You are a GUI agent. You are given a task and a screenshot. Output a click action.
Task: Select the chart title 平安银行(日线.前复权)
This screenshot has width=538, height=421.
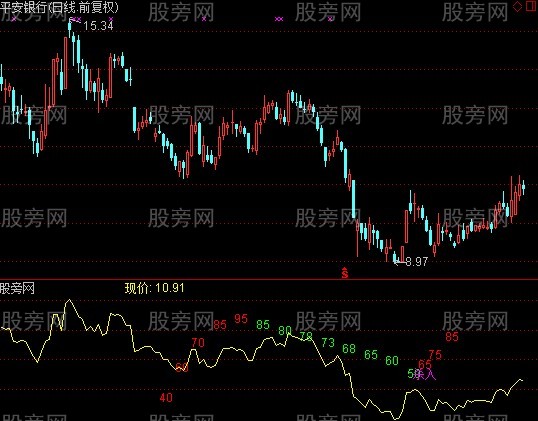(59, 7)
